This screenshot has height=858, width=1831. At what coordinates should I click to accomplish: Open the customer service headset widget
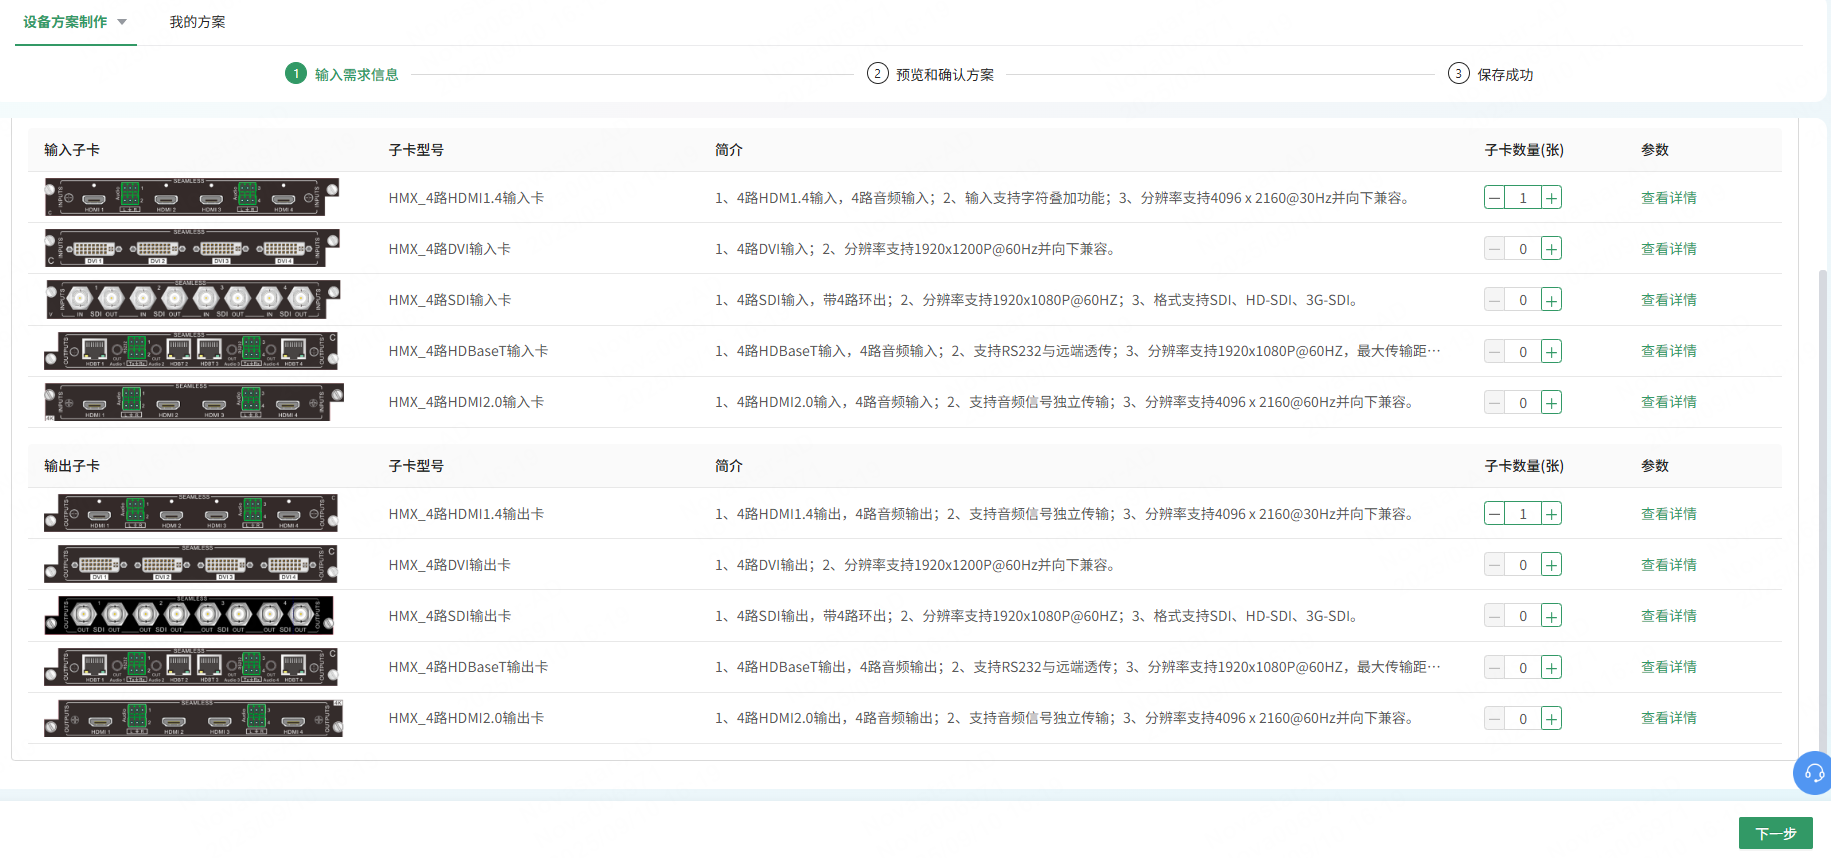pos(1813,773)
